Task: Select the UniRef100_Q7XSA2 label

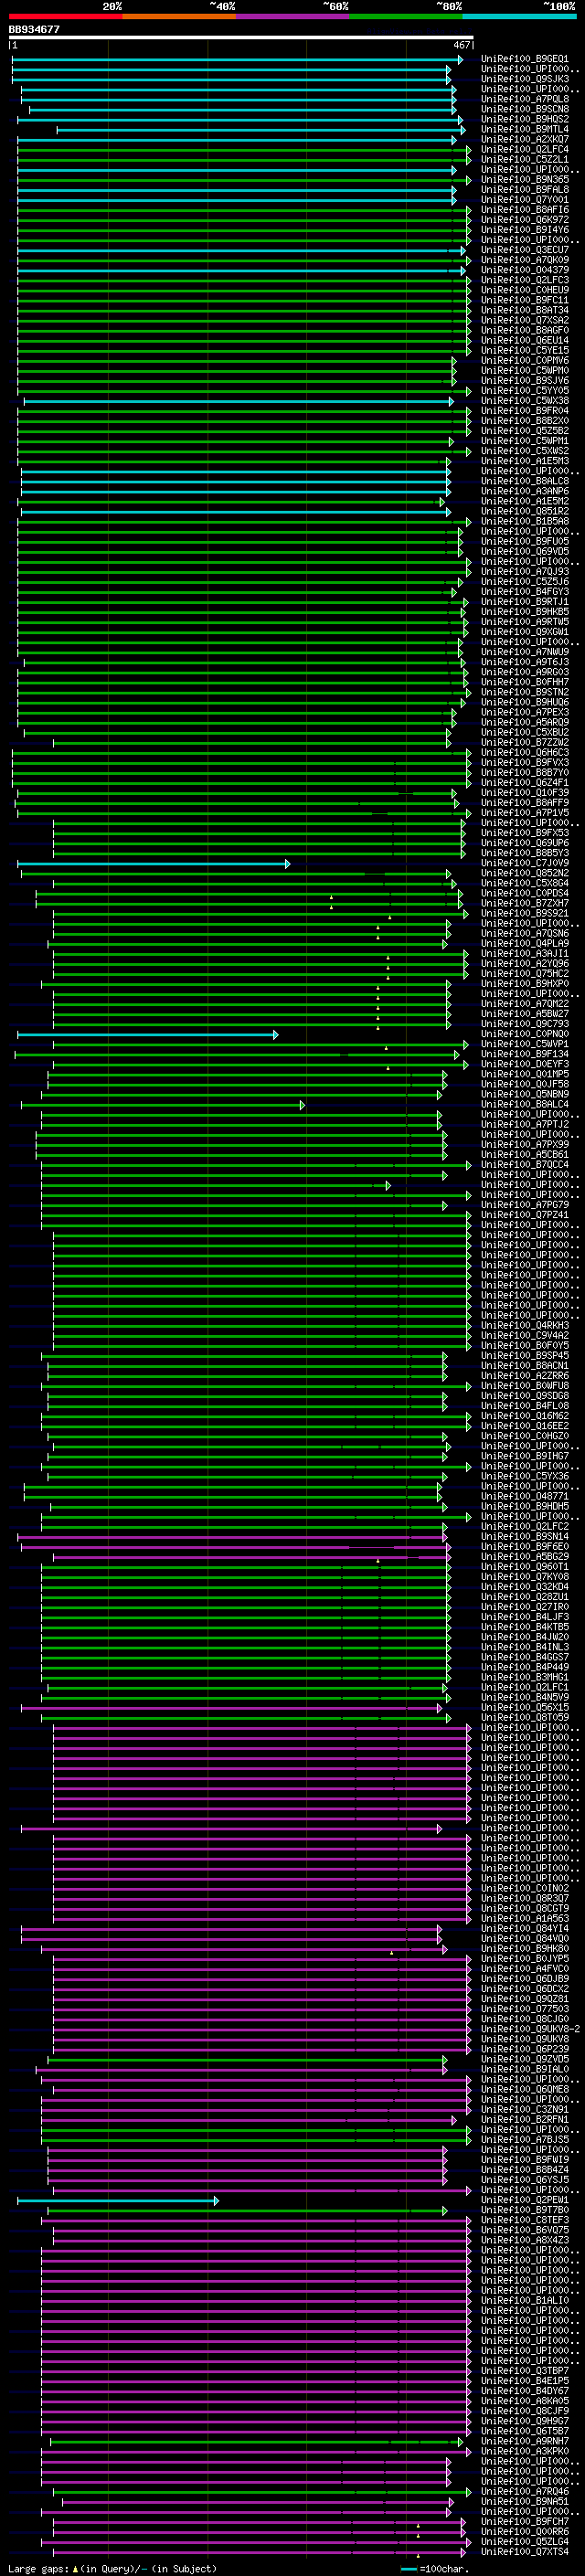Action: tap(525, 320)
